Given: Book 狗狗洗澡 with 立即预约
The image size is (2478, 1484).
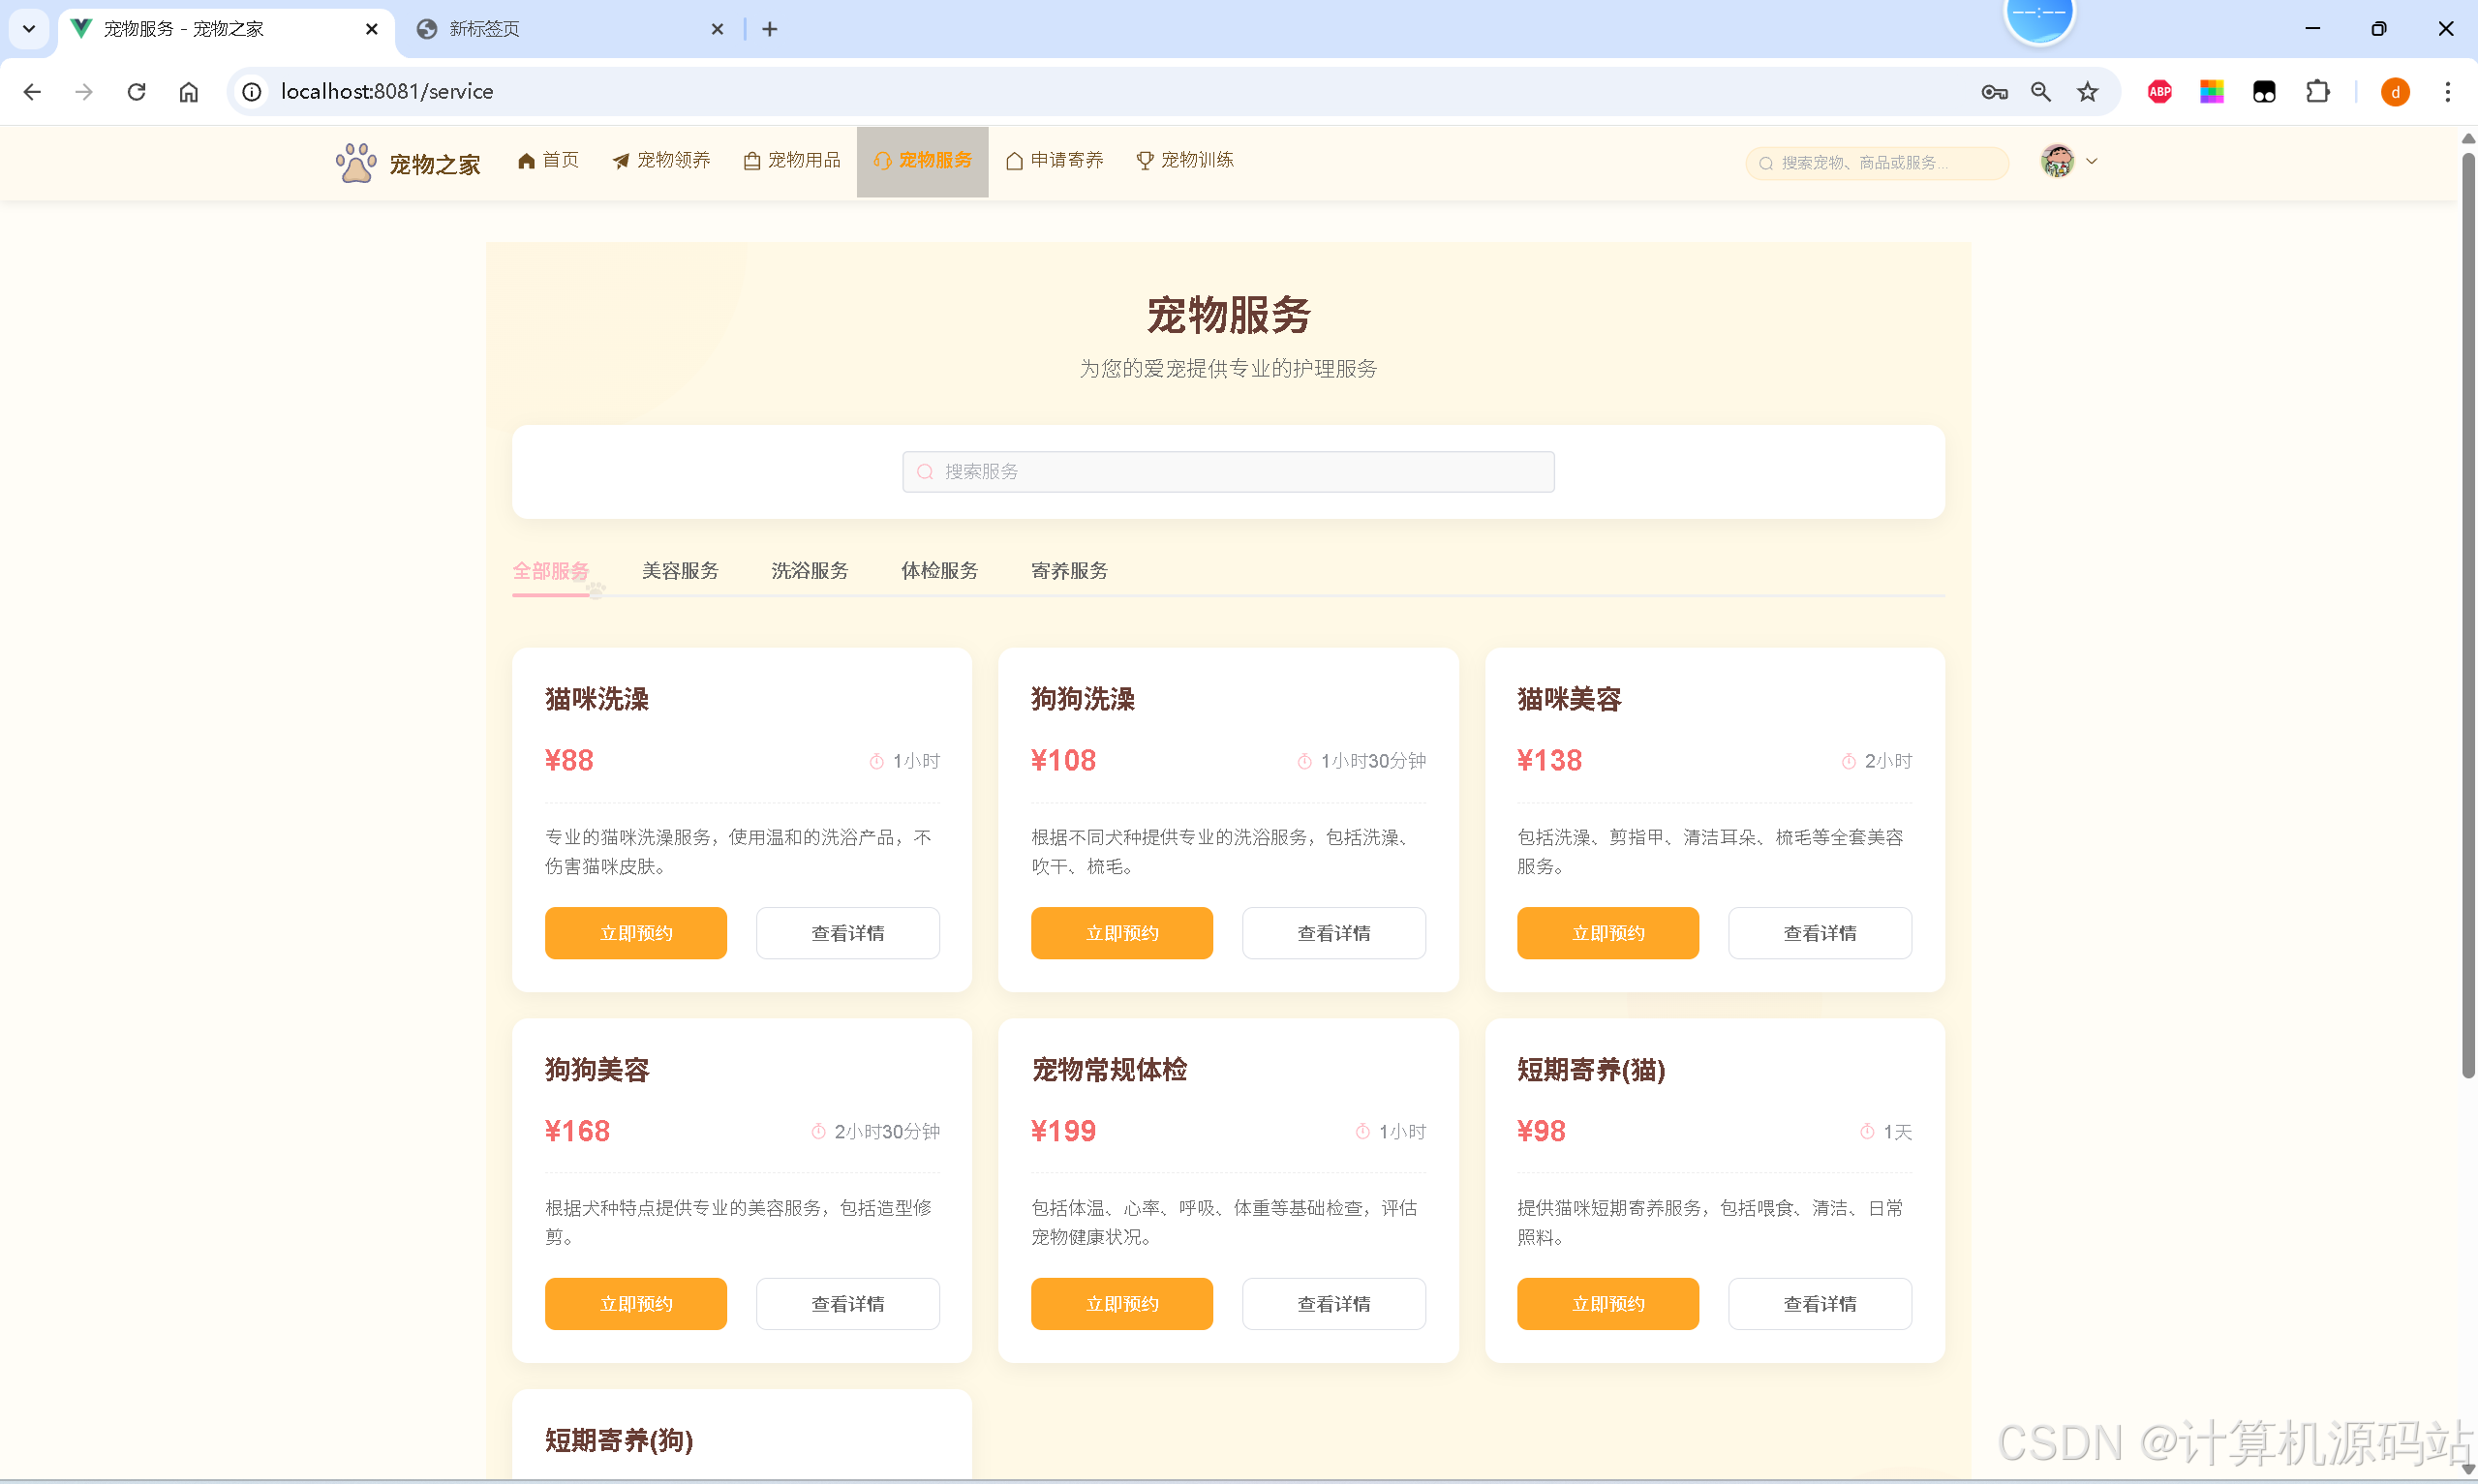Looking at the screenshot, I should [x=1122, y=933].
